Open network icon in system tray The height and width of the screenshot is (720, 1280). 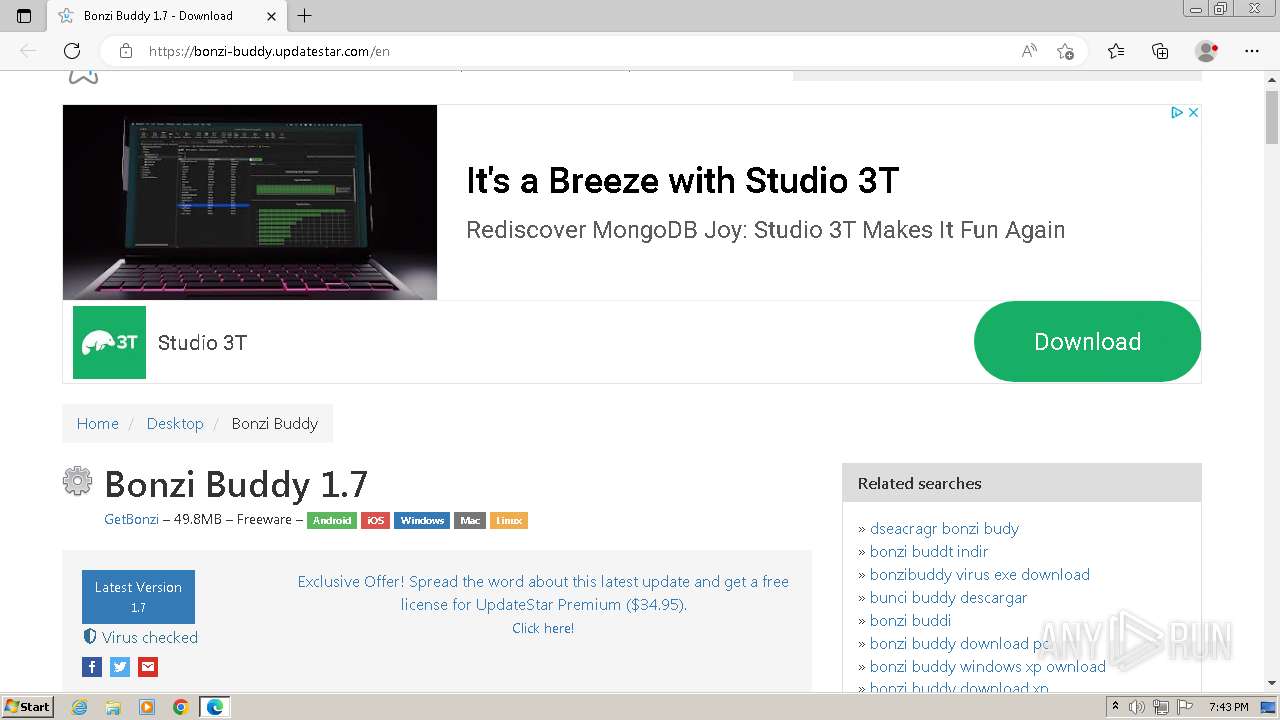pos(1161,707)
